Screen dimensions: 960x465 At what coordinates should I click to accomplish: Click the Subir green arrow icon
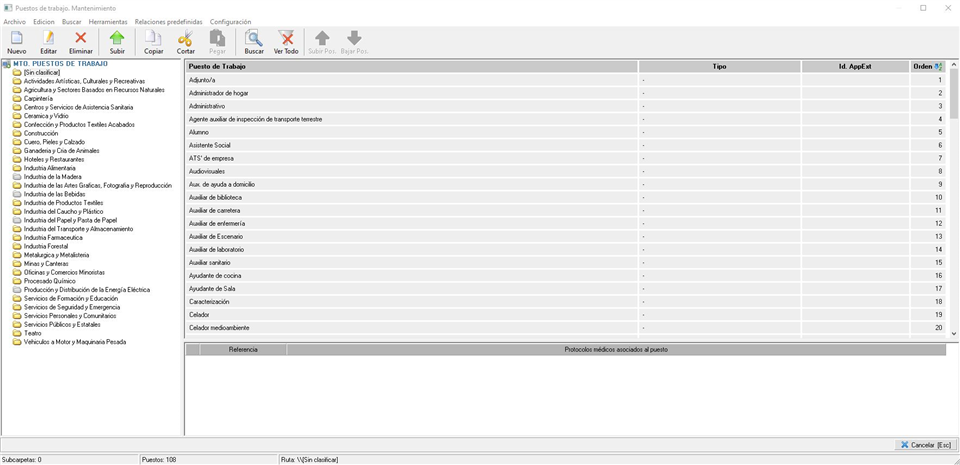pos(117,38)
